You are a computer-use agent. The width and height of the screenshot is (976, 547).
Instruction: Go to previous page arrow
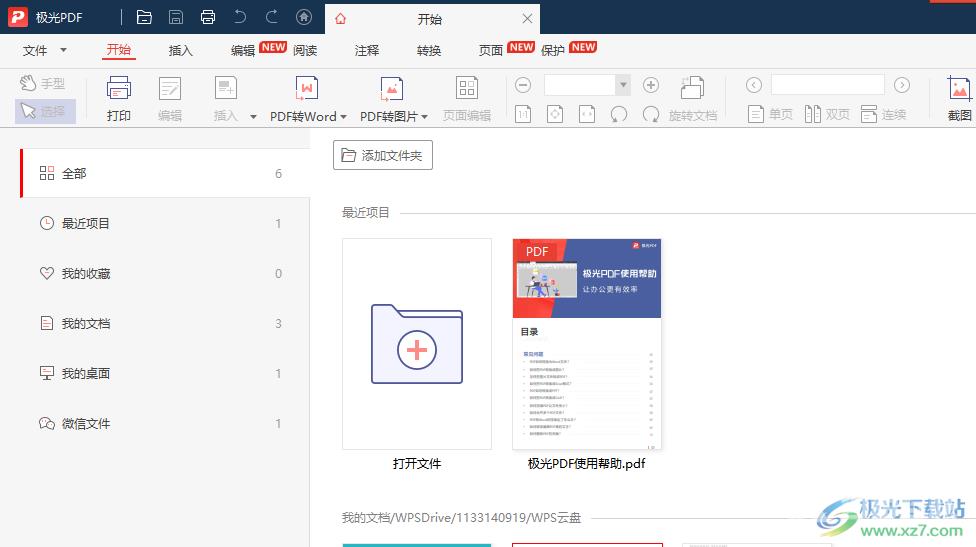coord(754,85)
